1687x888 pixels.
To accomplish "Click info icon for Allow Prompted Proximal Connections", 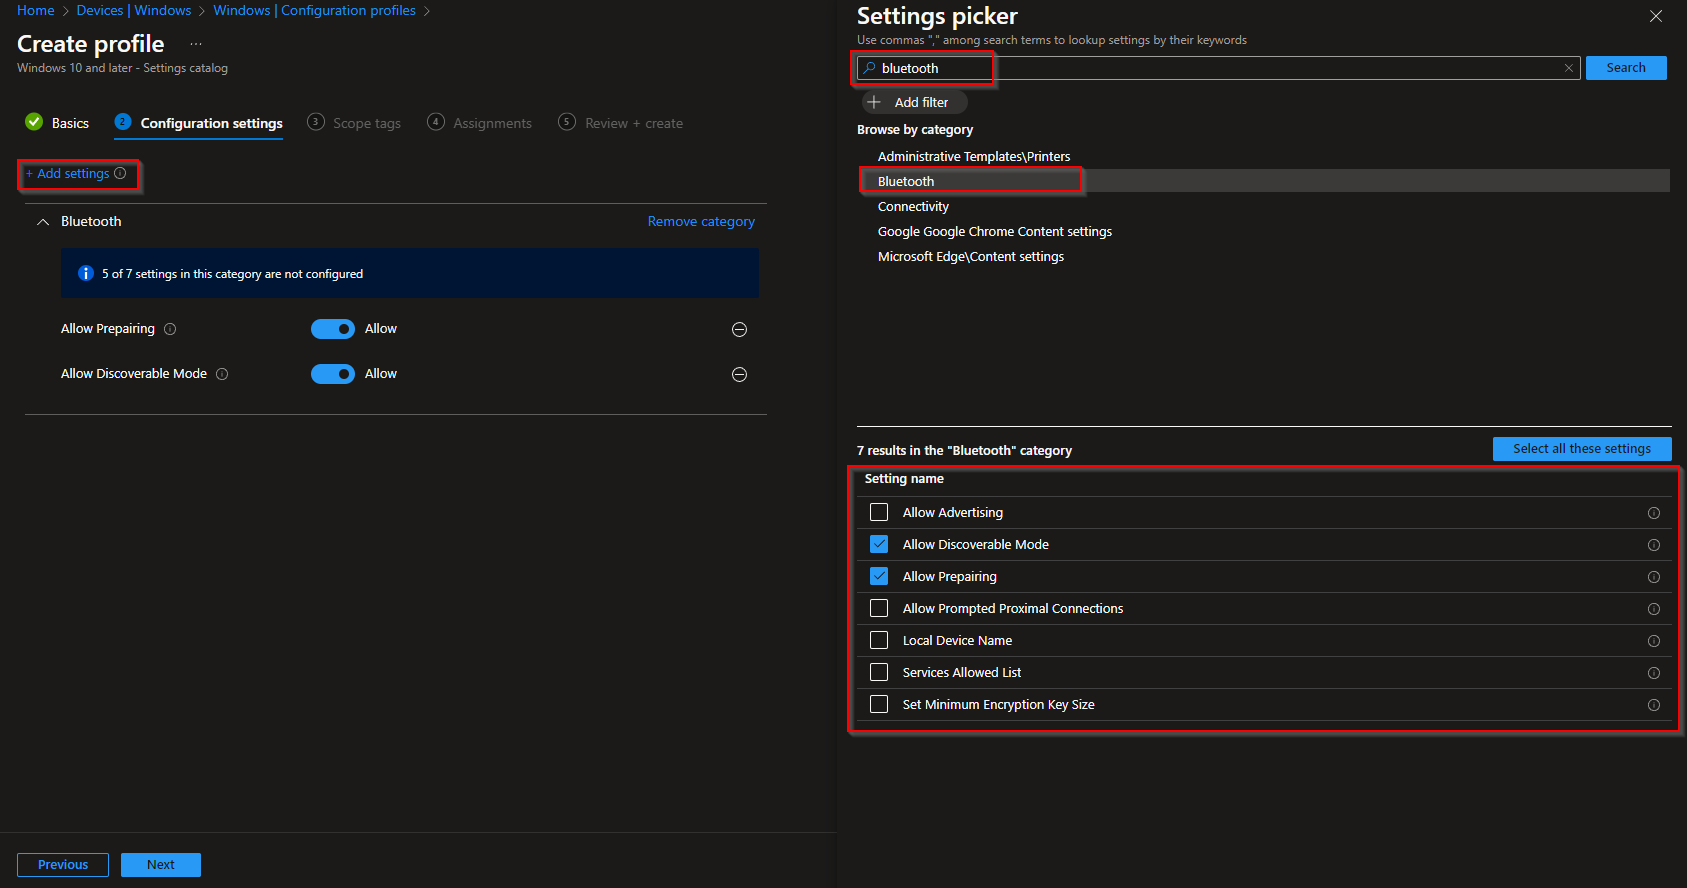I will click(x=1654, y=609).
